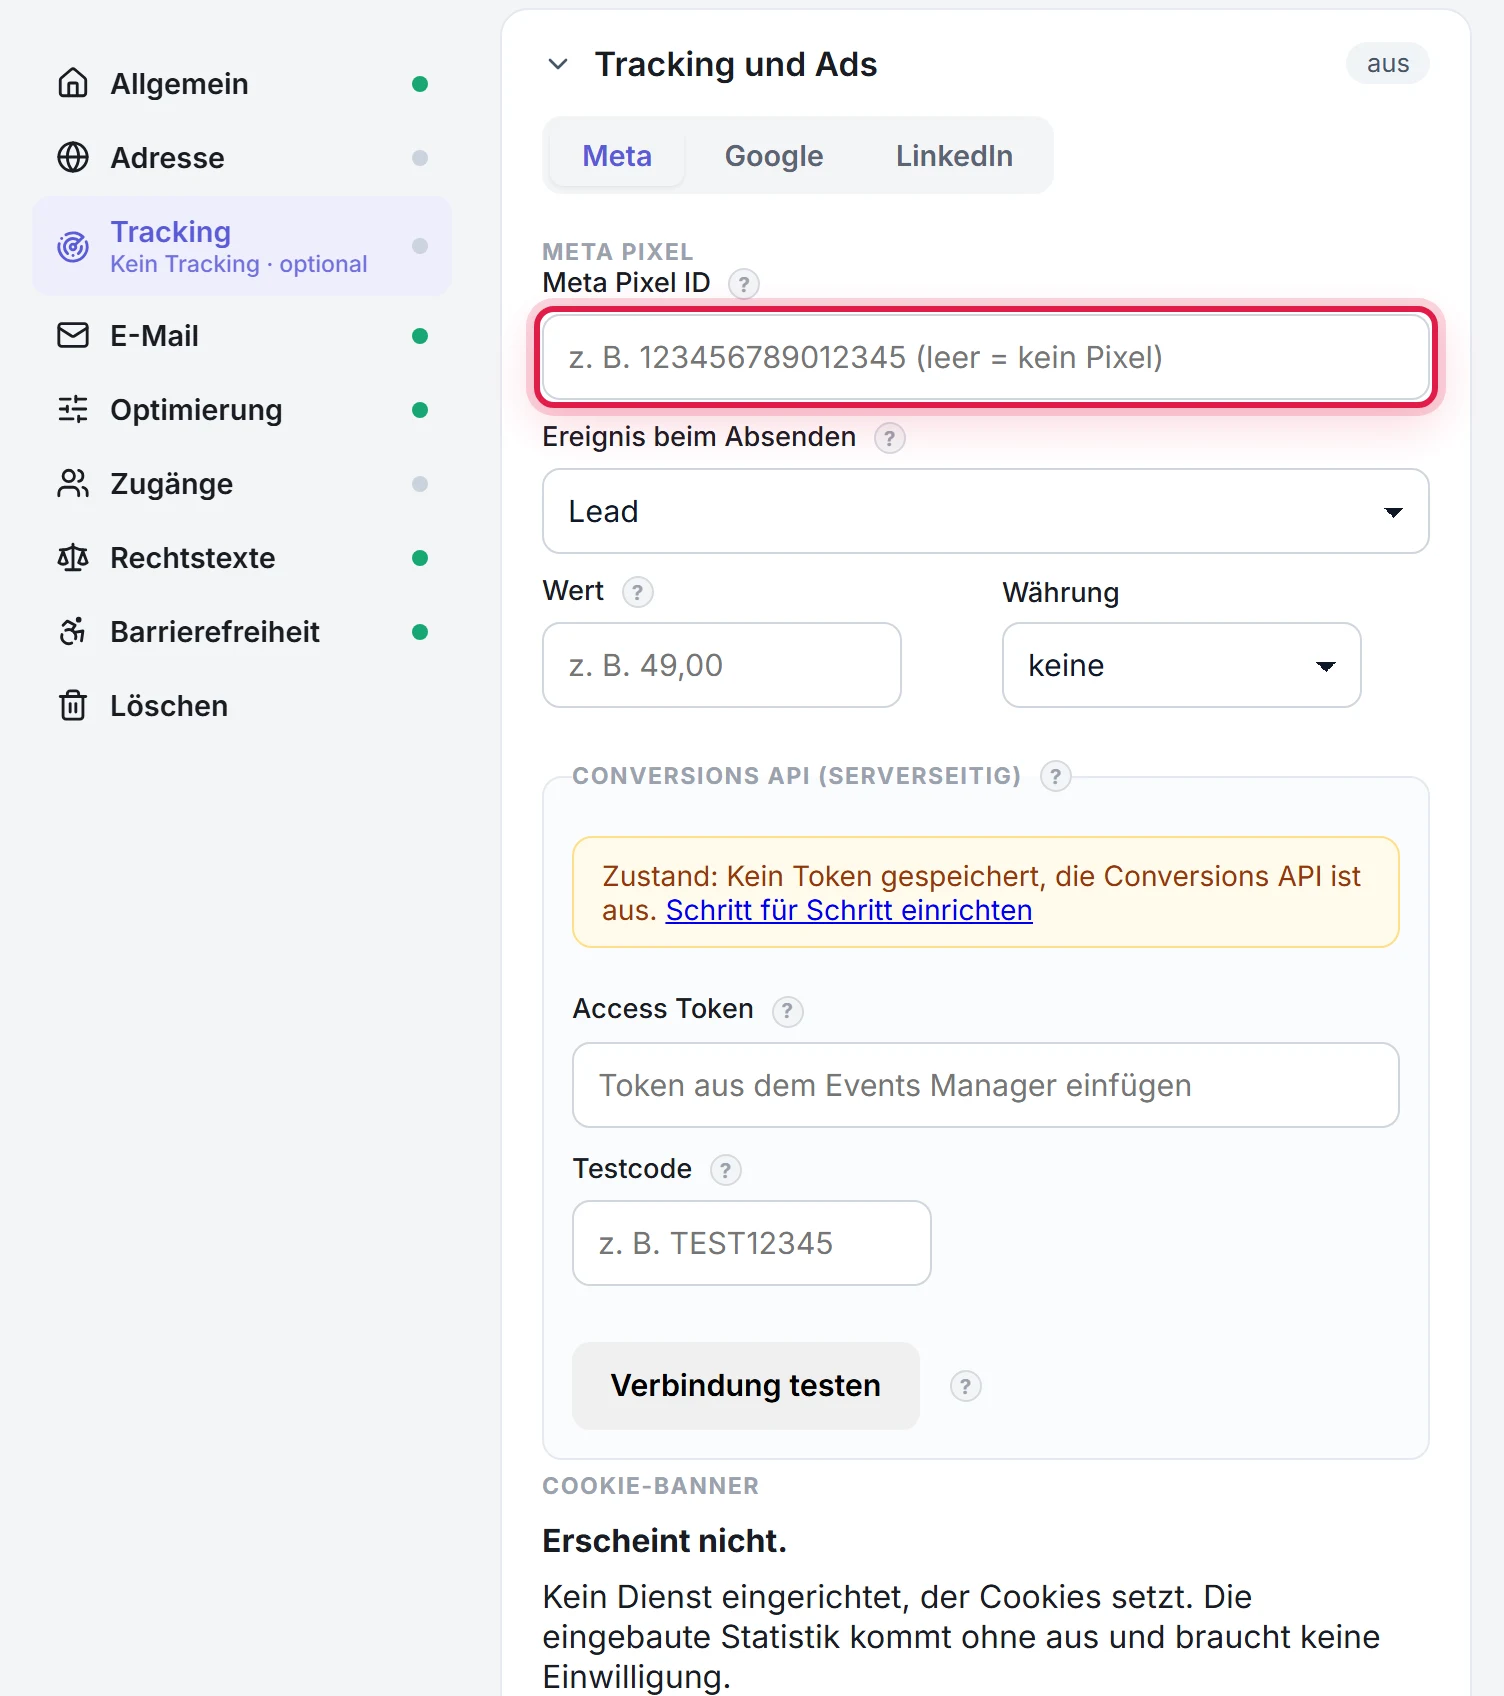Screen dimensions: 1504x1696
Task: Focus the Meta Pixel ID input
Action: coord(985,357)
